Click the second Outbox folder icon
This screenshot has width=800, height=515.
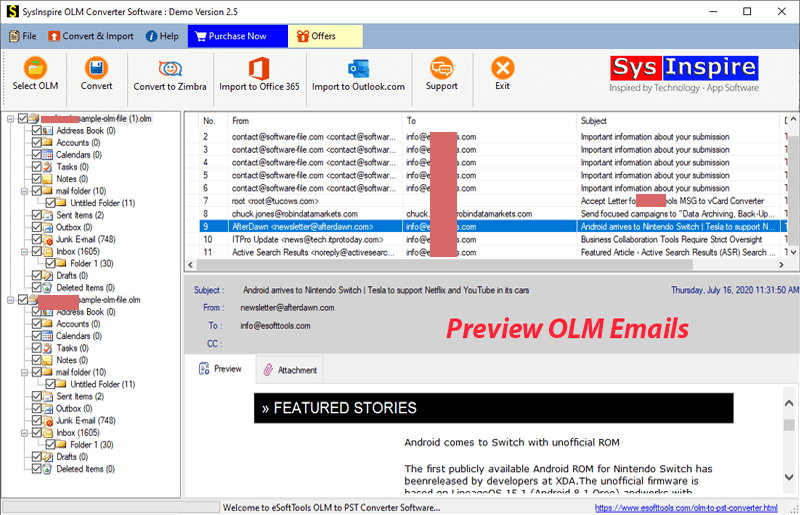coord(47,409)
